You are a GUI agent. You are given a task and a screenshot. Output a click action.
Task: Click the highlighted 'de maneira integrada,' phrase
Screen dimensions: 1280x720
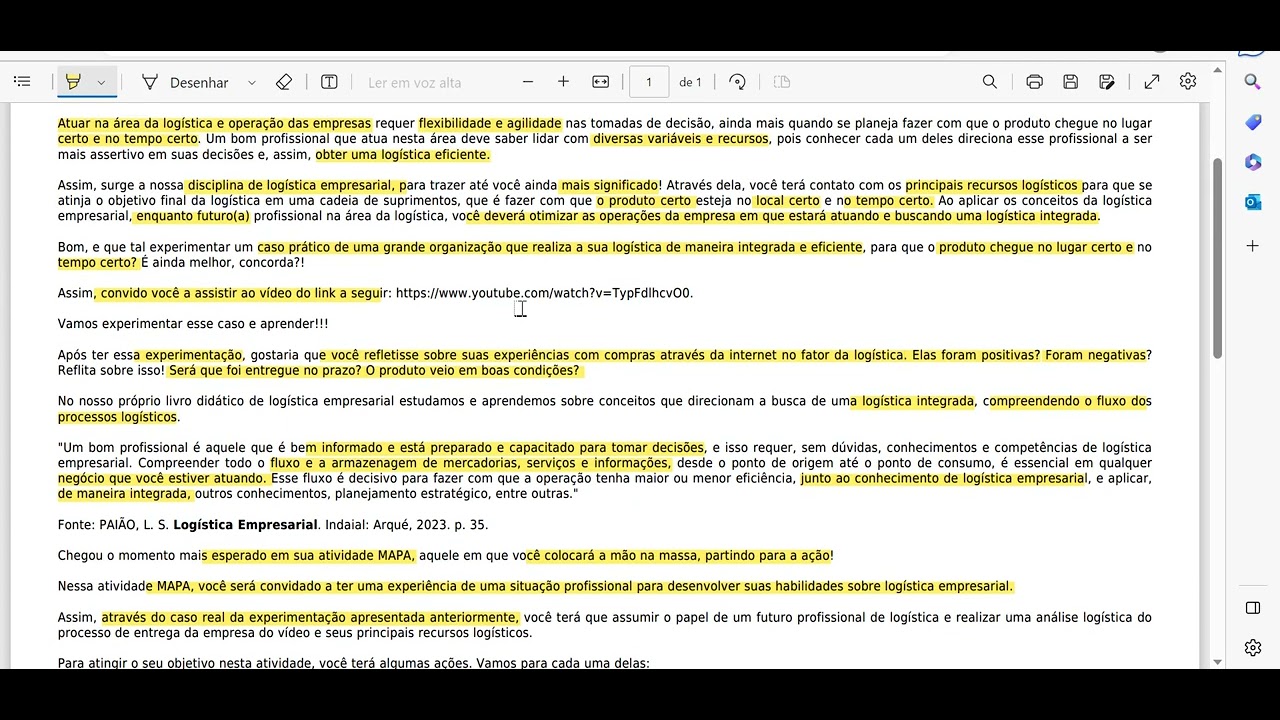click(124, 494)
